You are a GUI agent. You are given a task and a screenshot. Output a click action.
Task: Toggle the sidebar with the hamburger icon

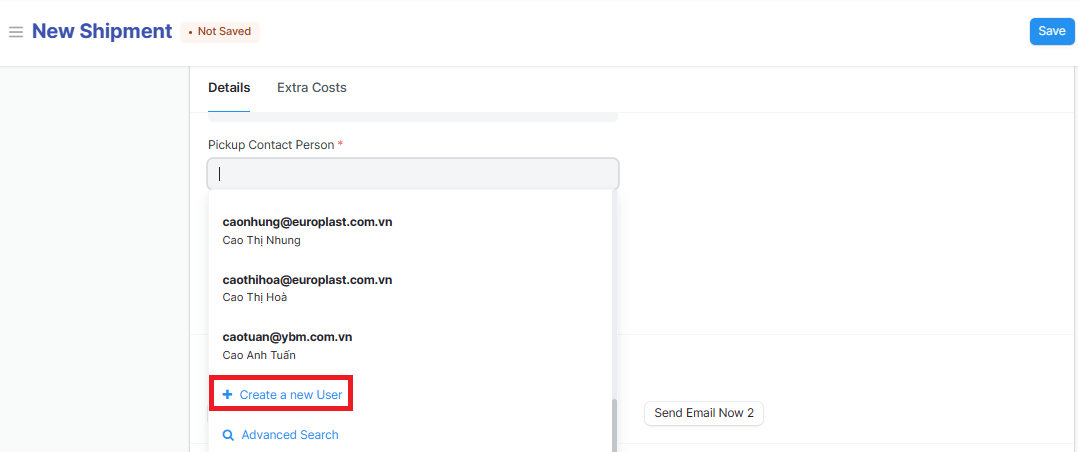click(16, 32)
